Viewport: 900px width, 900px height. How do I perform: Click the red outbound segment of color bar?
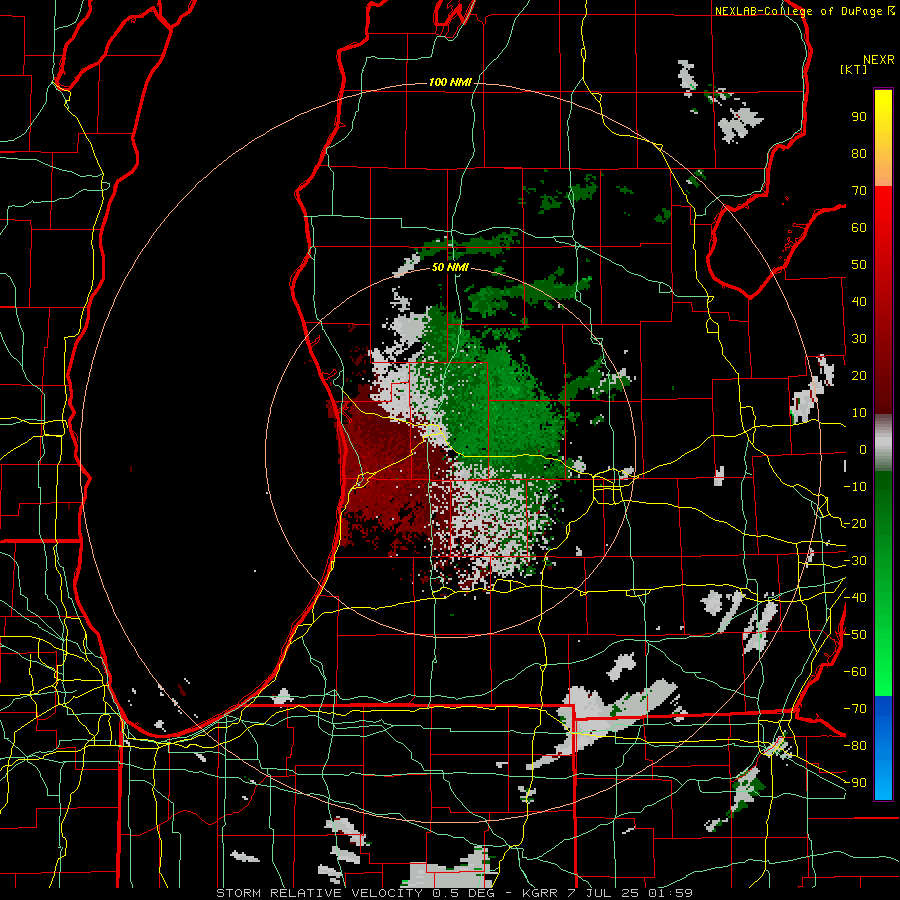883,301
